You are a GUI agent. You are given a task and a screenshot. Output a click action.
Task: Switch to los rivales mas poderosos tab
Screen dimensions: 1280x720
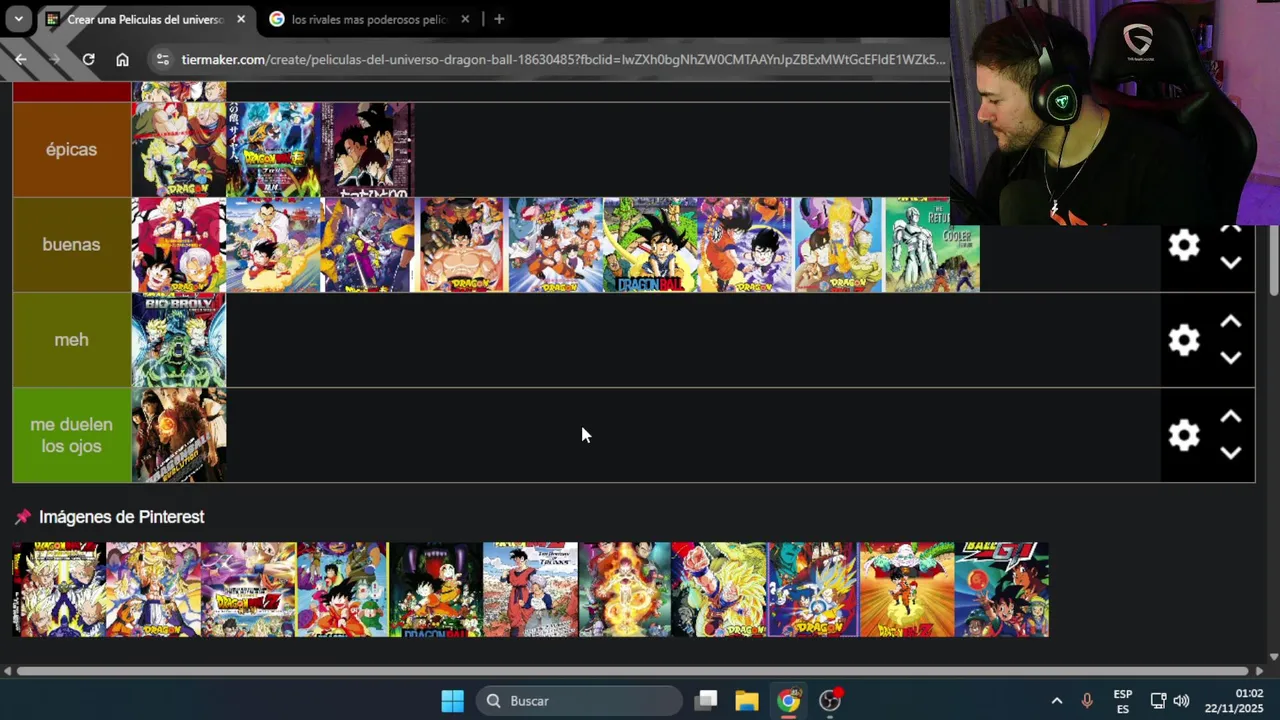pyautogui.click(x=369, y=19)
